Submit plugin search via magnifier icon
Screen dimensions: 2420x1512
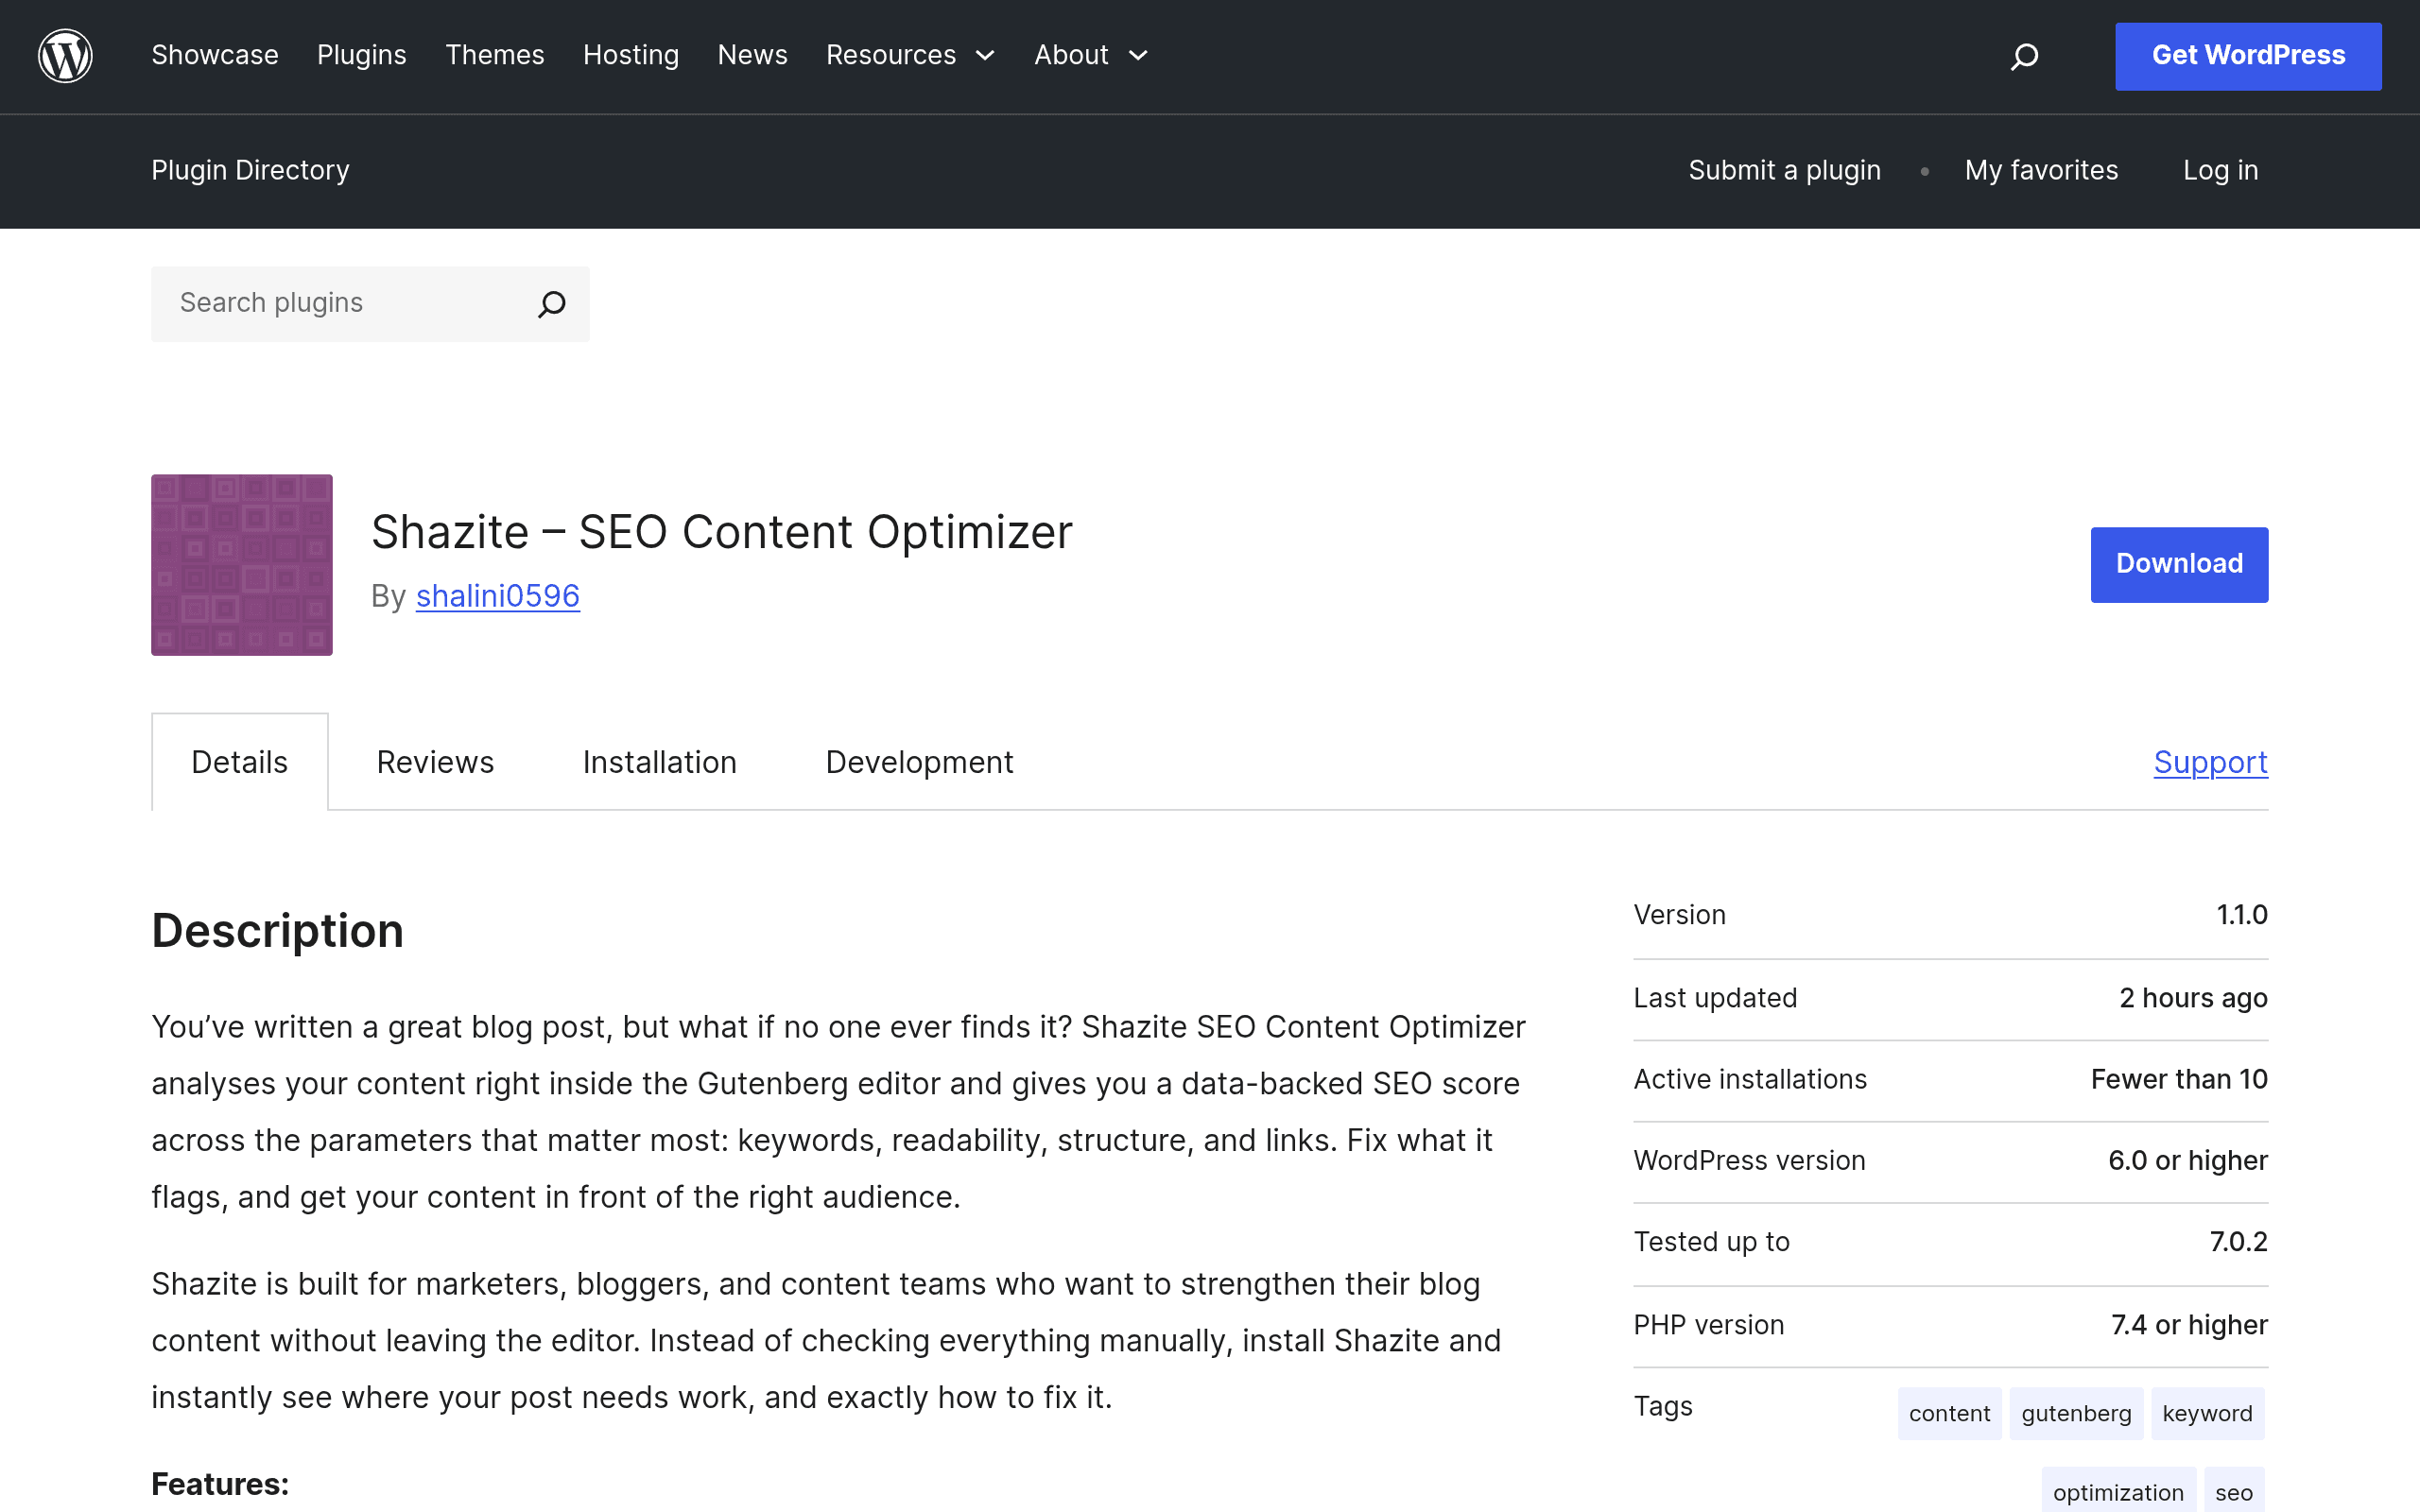click(552, 304)
